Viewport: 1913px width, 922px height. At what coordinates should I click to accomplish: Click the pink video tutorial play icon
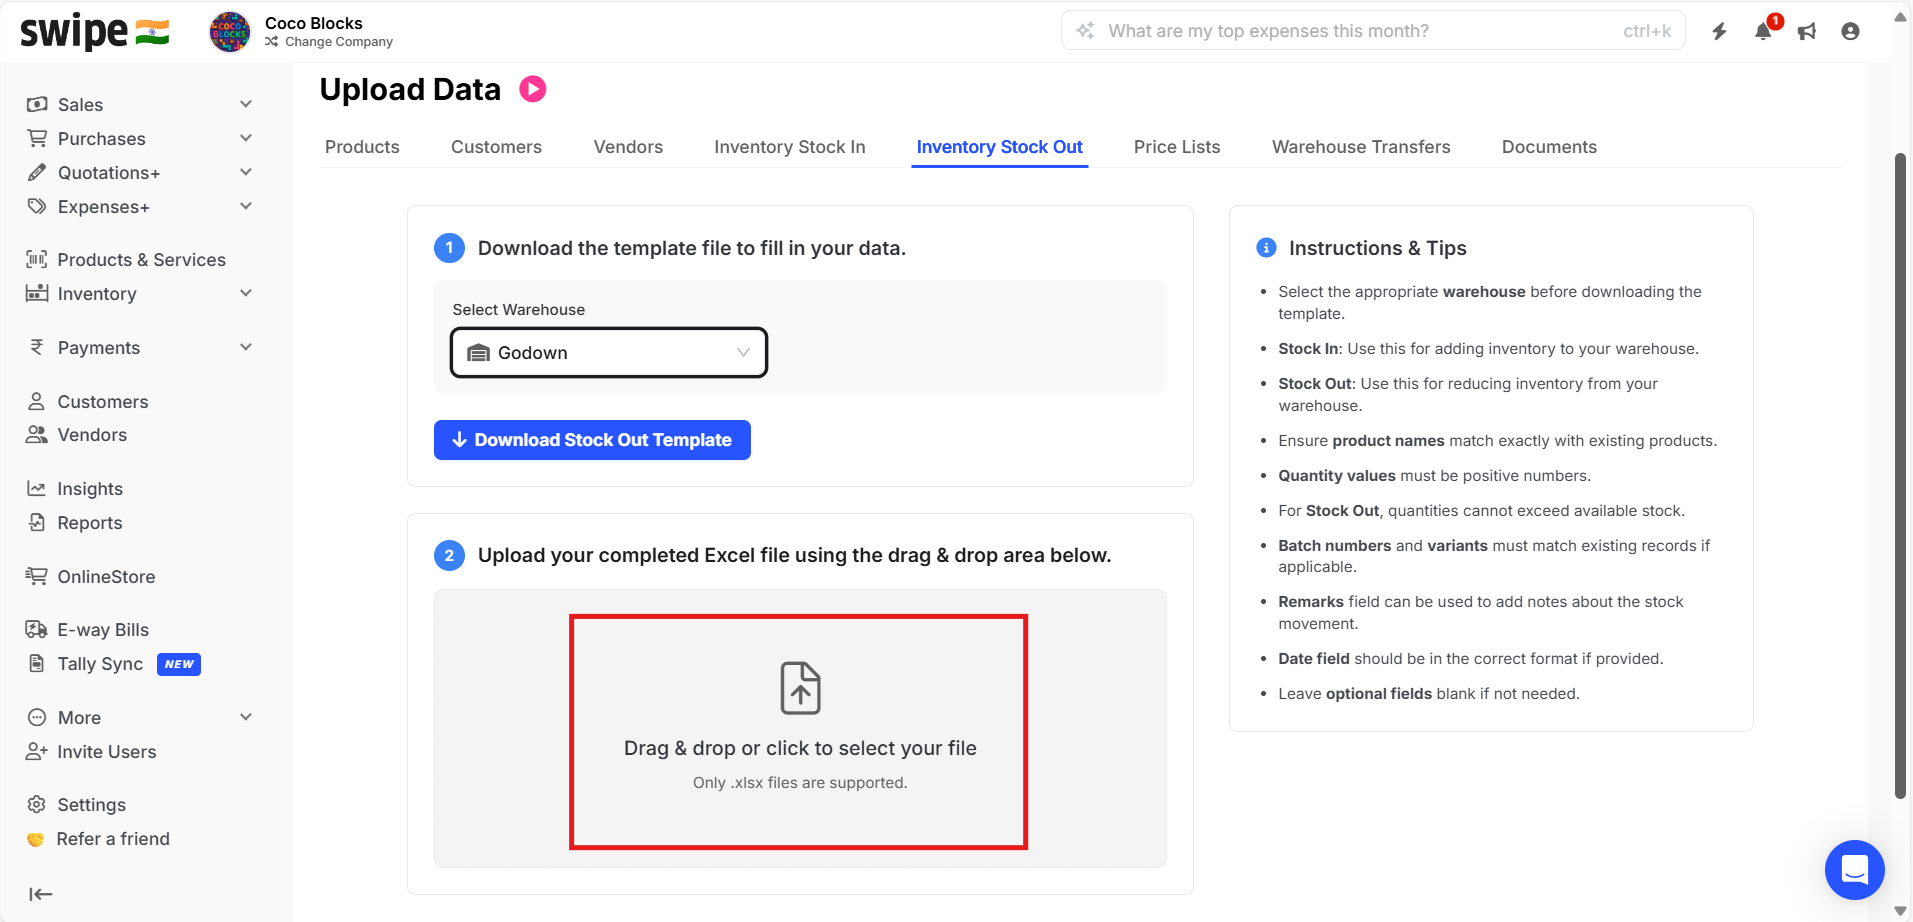coord(533,89)
